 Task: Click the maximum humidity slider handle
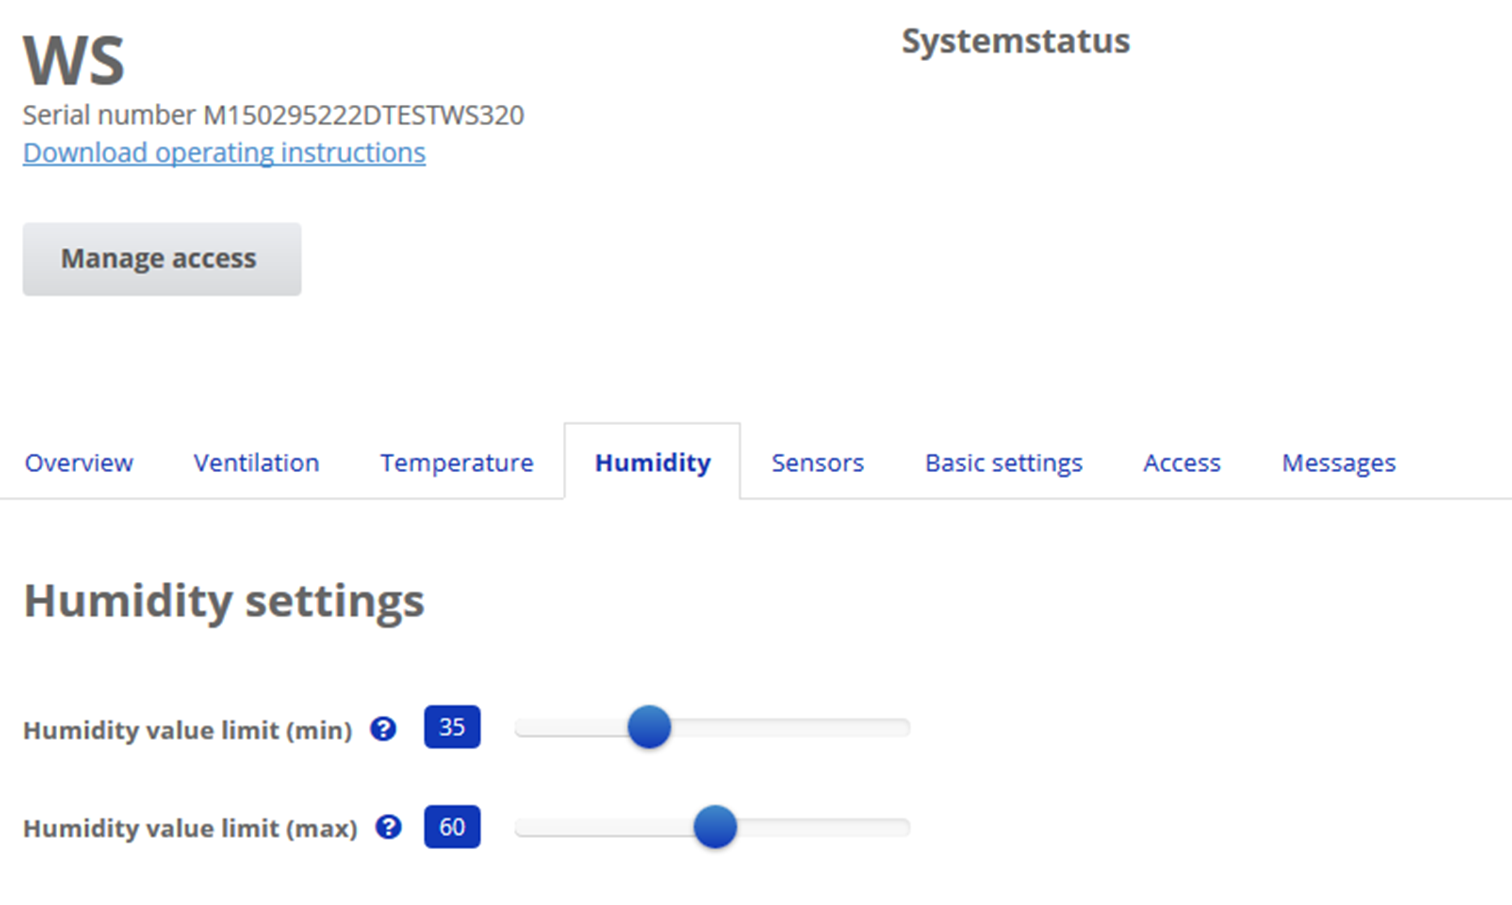pyautogui.click(x=715, y=827)
